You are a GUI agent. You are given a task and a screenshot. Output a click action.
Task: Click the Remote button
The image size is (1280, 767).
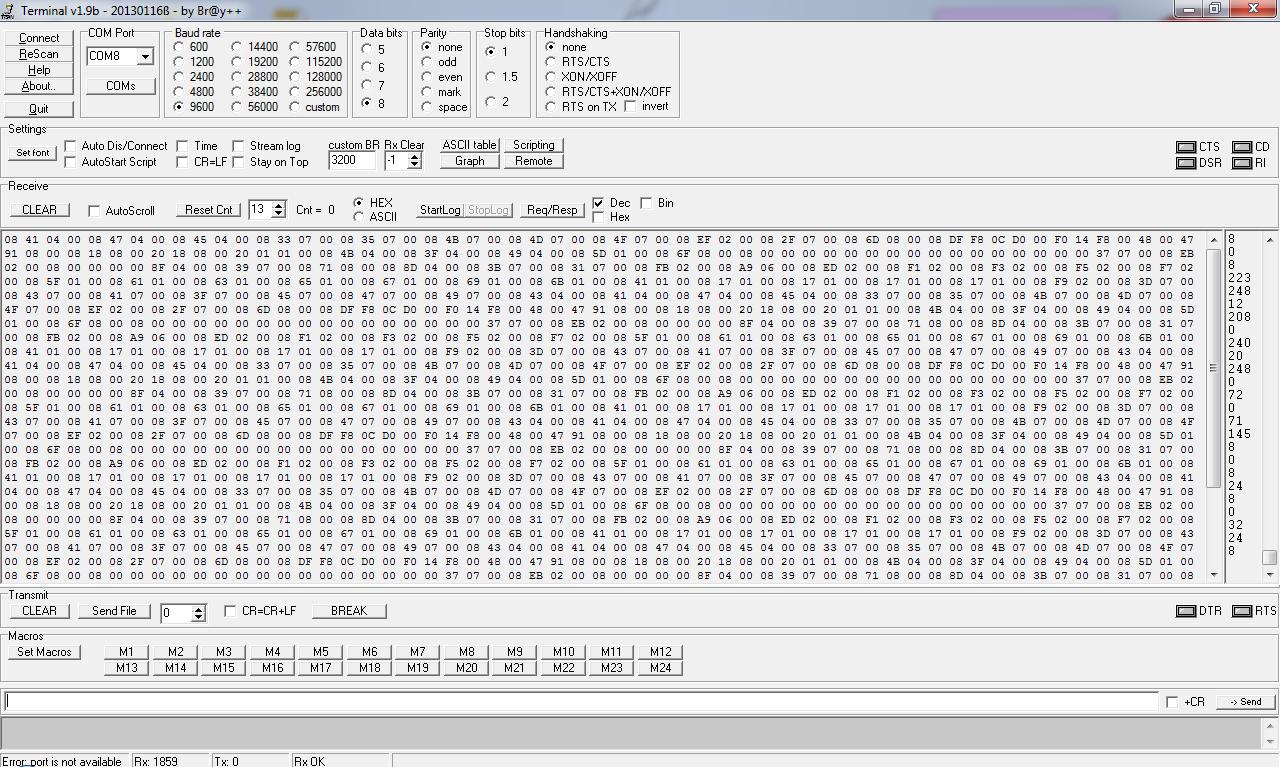point(533,161)
